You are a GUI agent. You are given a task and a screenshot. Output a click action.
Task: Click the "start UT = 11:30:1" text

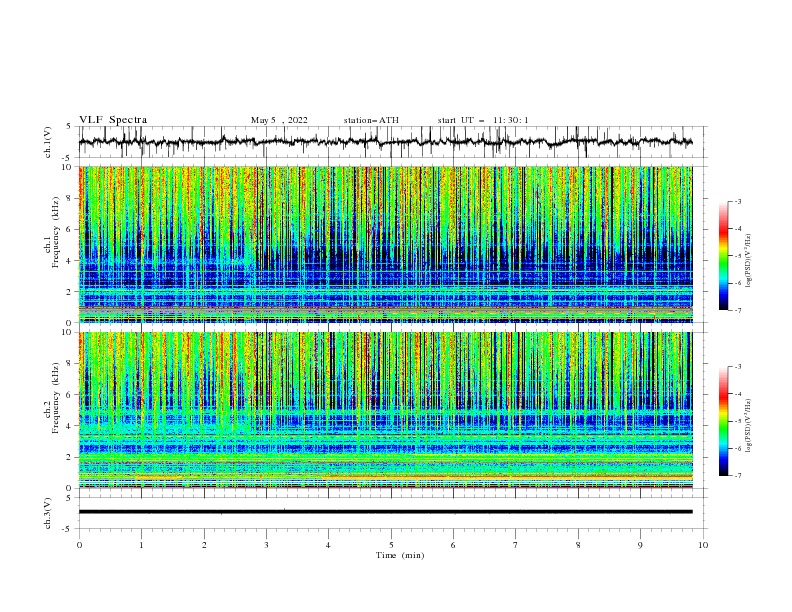pyautogui.click(x=483, y=120)
